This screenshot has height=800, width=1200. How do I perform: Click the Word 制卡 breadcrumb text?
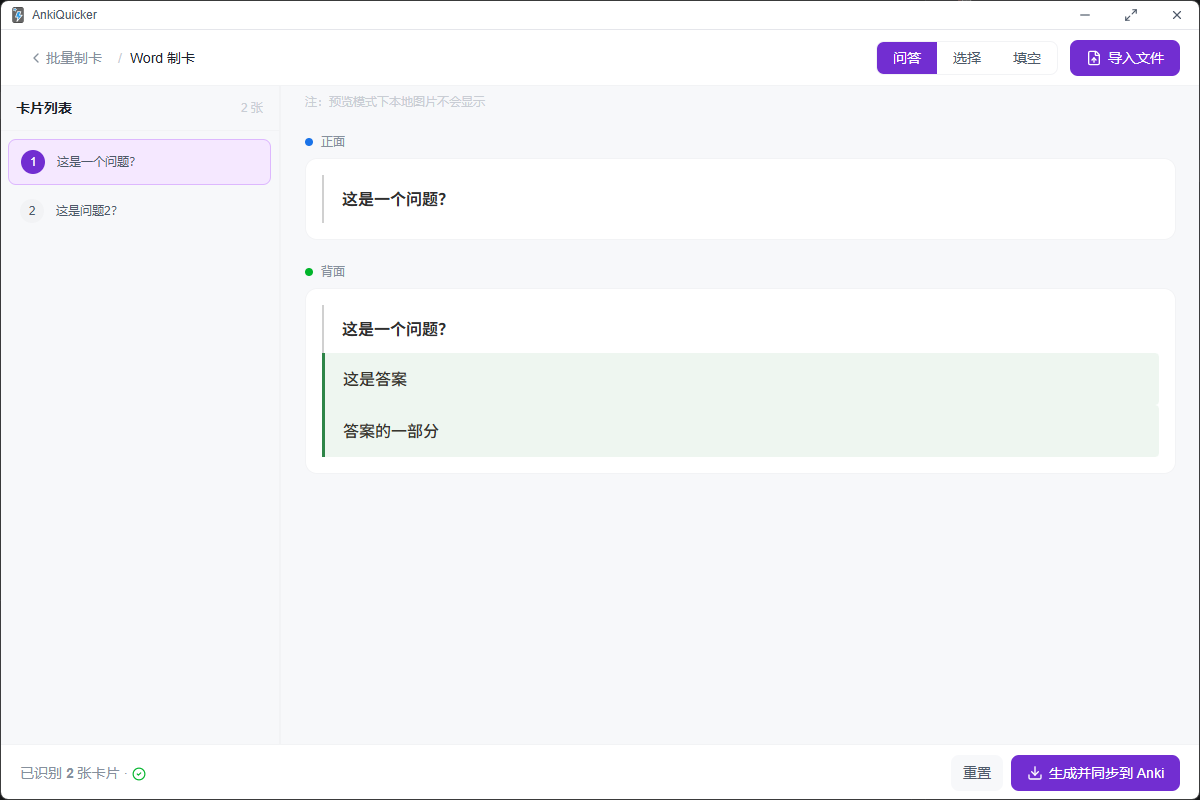pos(162,58)
